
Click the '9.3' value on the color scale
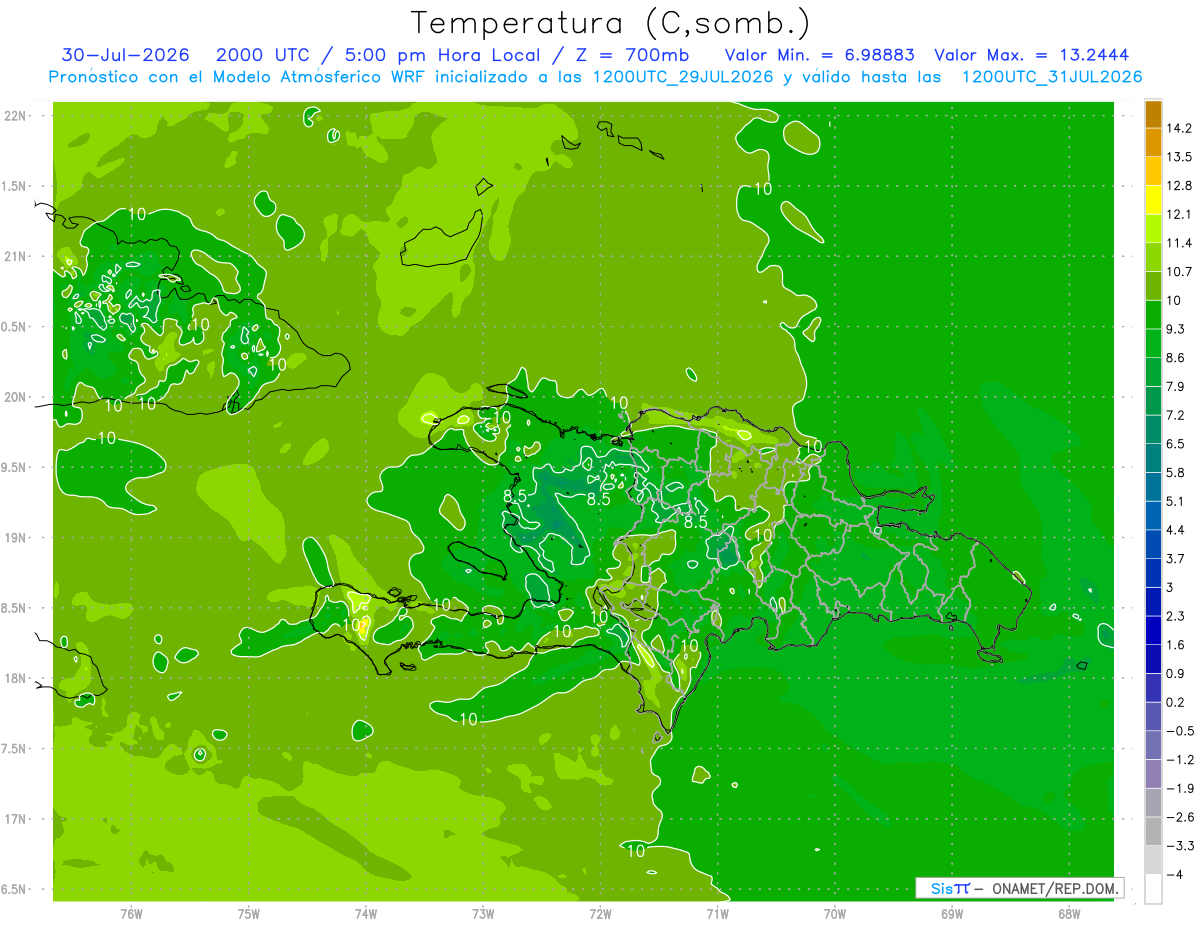pos(1176,328)
